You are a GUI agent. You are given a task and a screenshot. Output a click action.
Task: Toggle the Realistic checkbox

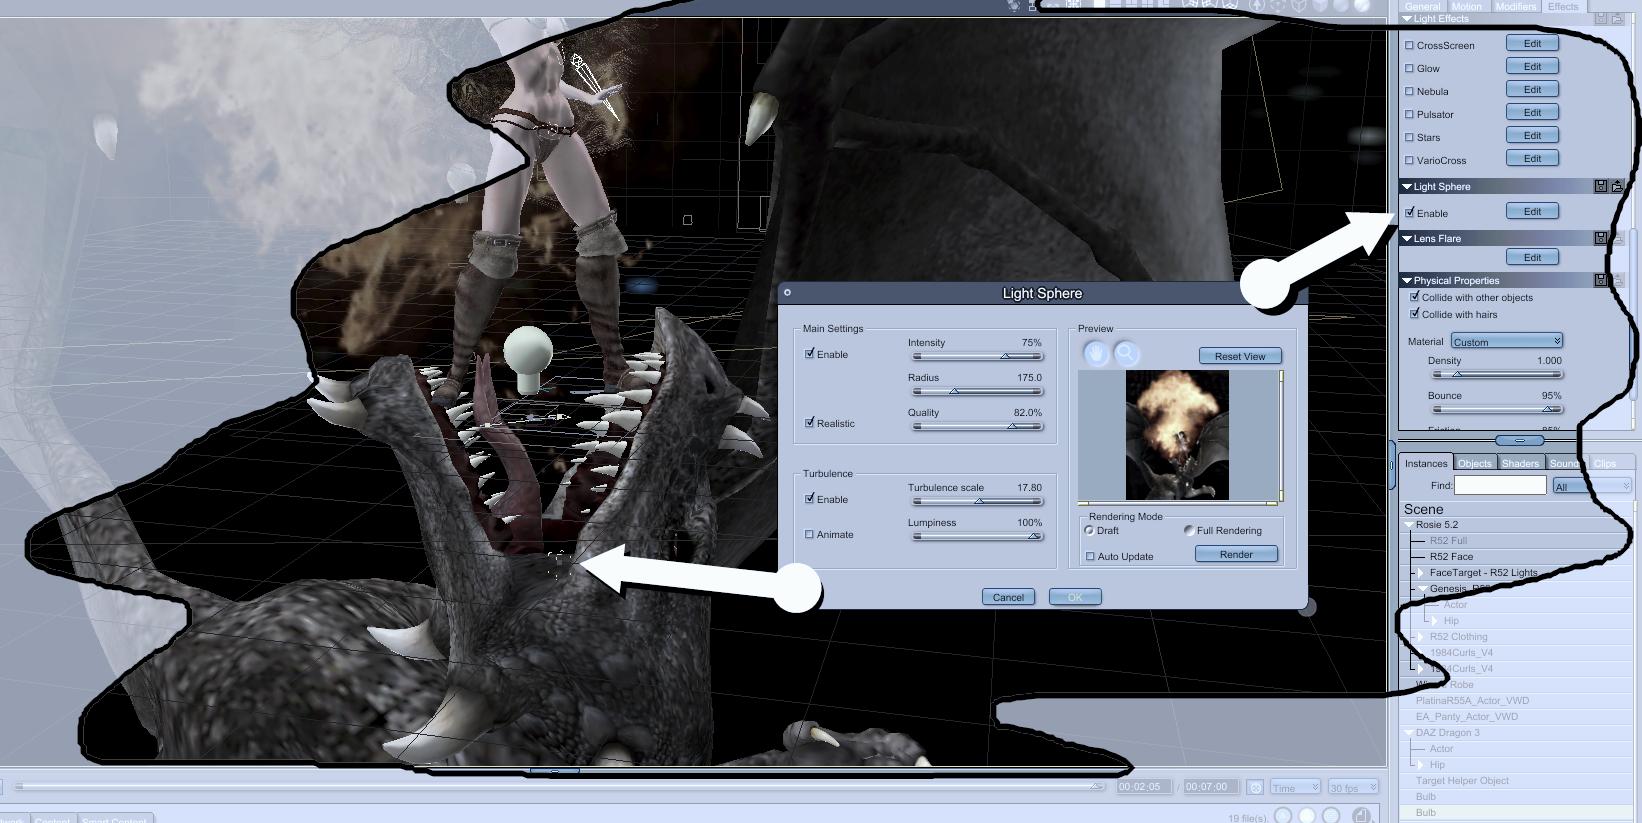(810, 423)
